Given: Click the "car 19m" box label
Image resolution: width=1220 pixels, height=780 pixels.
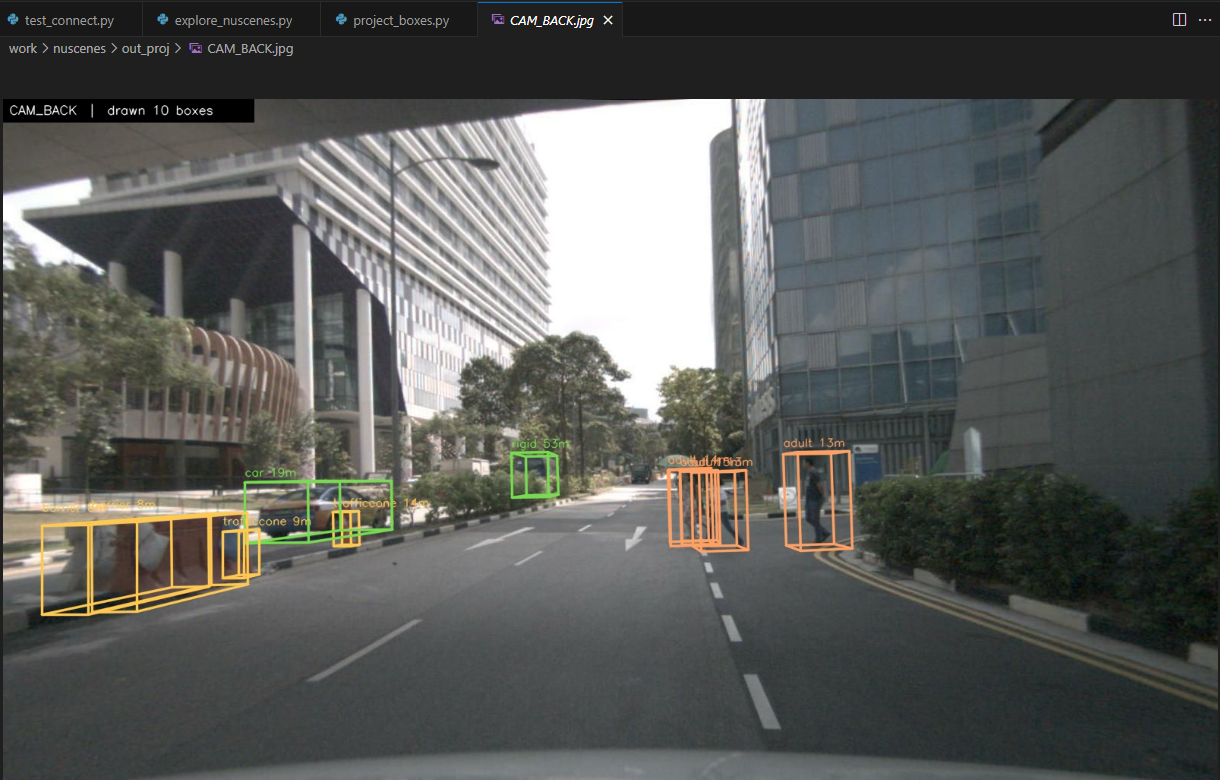Looking at the screenshot, I should 270,472.
